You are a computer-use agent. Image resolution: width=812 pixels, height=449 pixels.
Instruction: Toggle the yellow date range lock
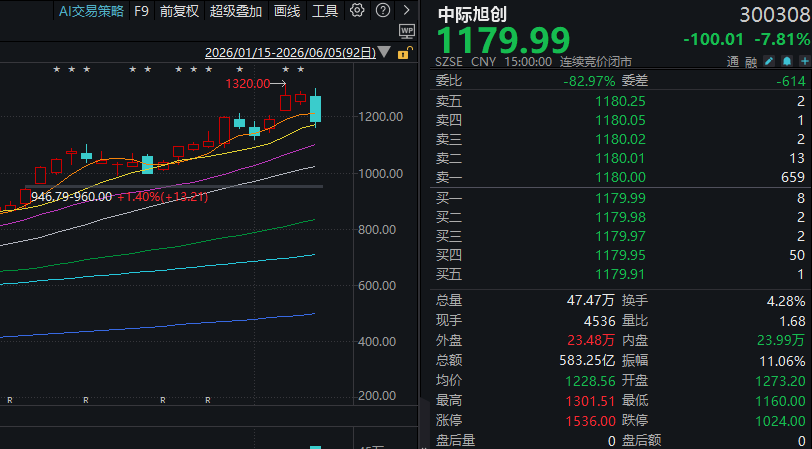pyautogui.click(x=404, y=53)
